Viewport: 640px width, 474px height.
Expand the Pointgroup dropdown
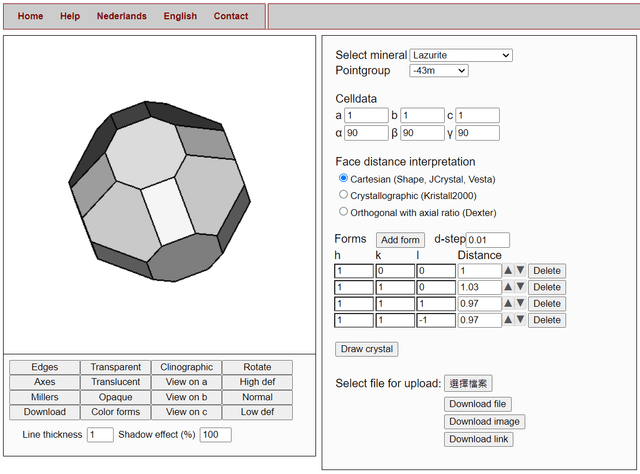click(x=438, y=71)
